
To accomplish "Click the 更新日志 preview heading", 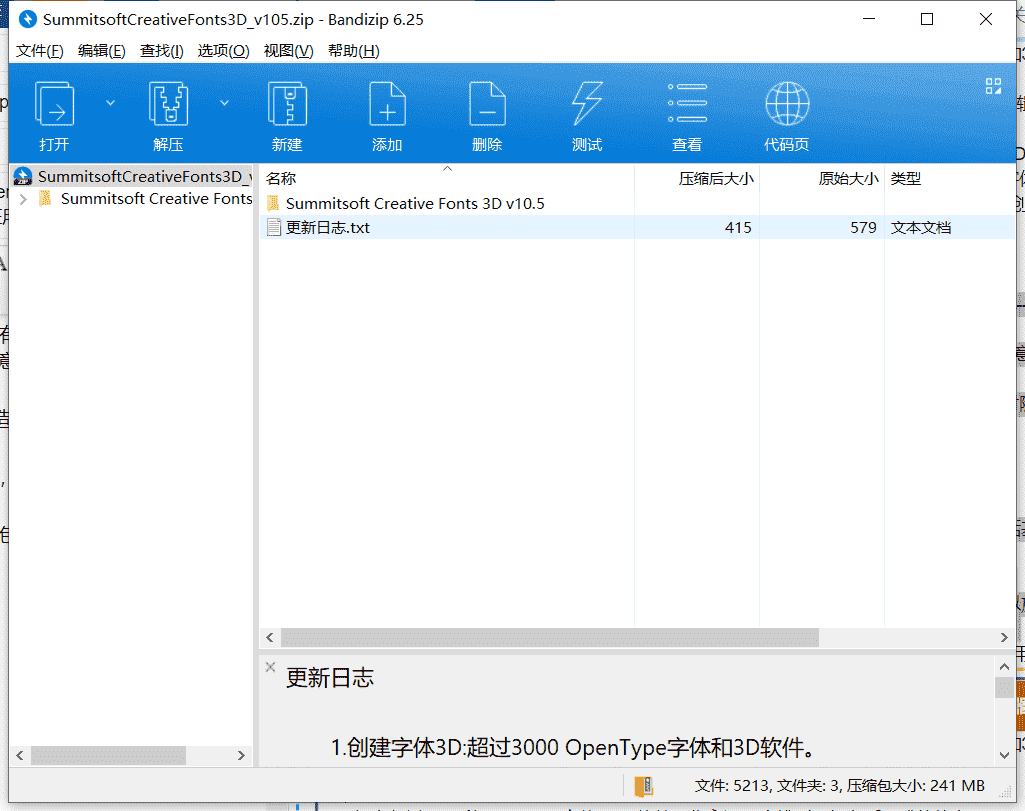I will (x=330, y=678).
